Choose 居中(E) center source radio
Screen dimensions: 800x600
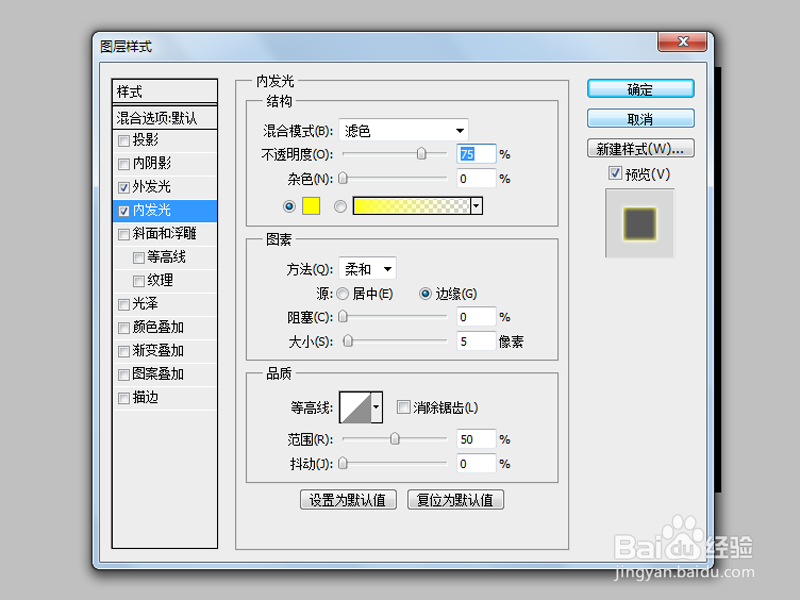343,294
